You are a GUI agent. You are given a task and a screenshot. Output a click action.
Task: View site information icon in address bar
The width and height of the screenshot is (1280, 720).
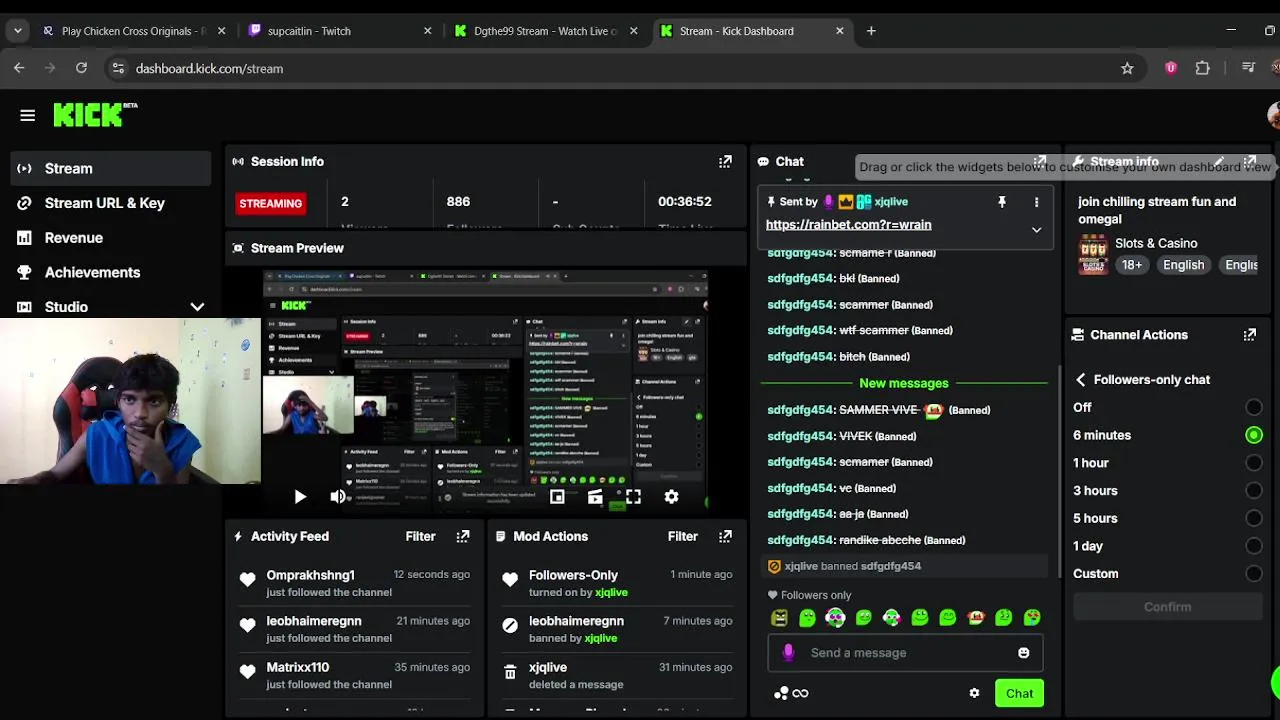click(x=118, y=68)
